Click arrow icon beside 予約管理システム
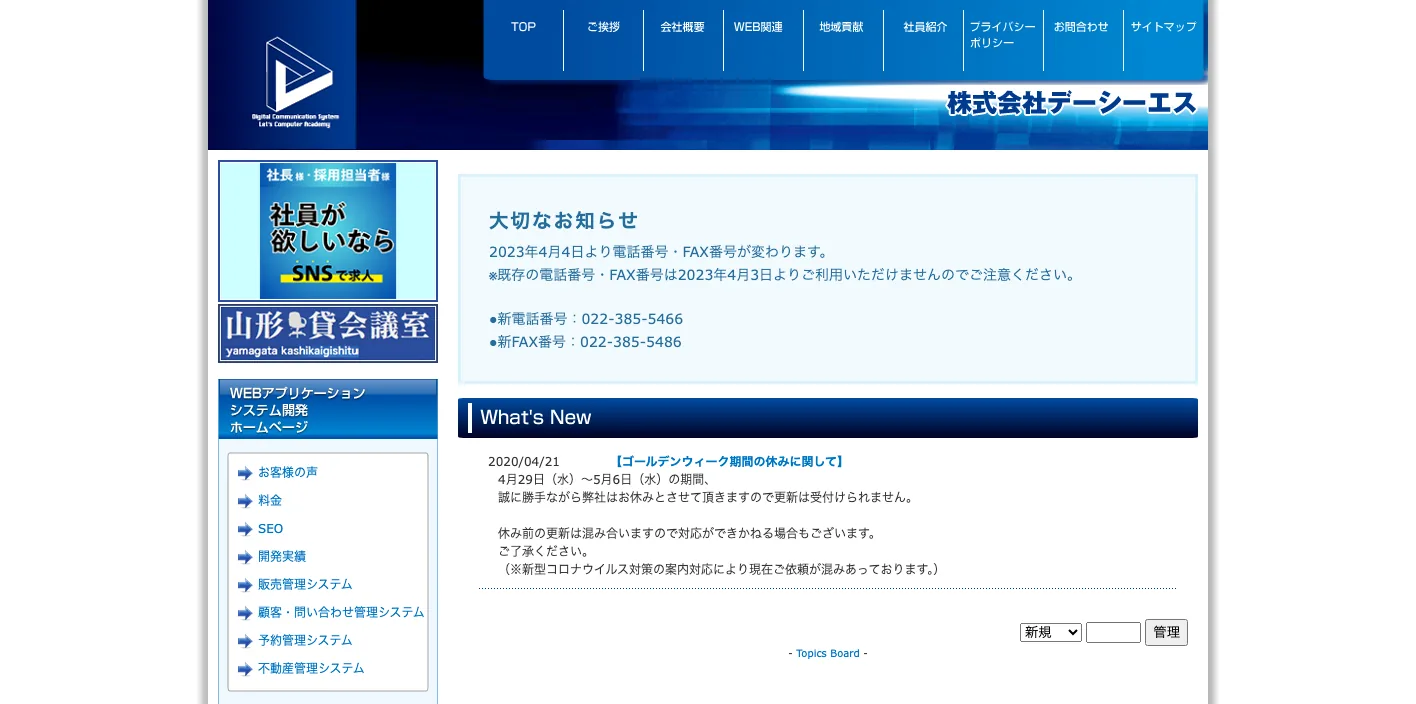 pos(245,641)
